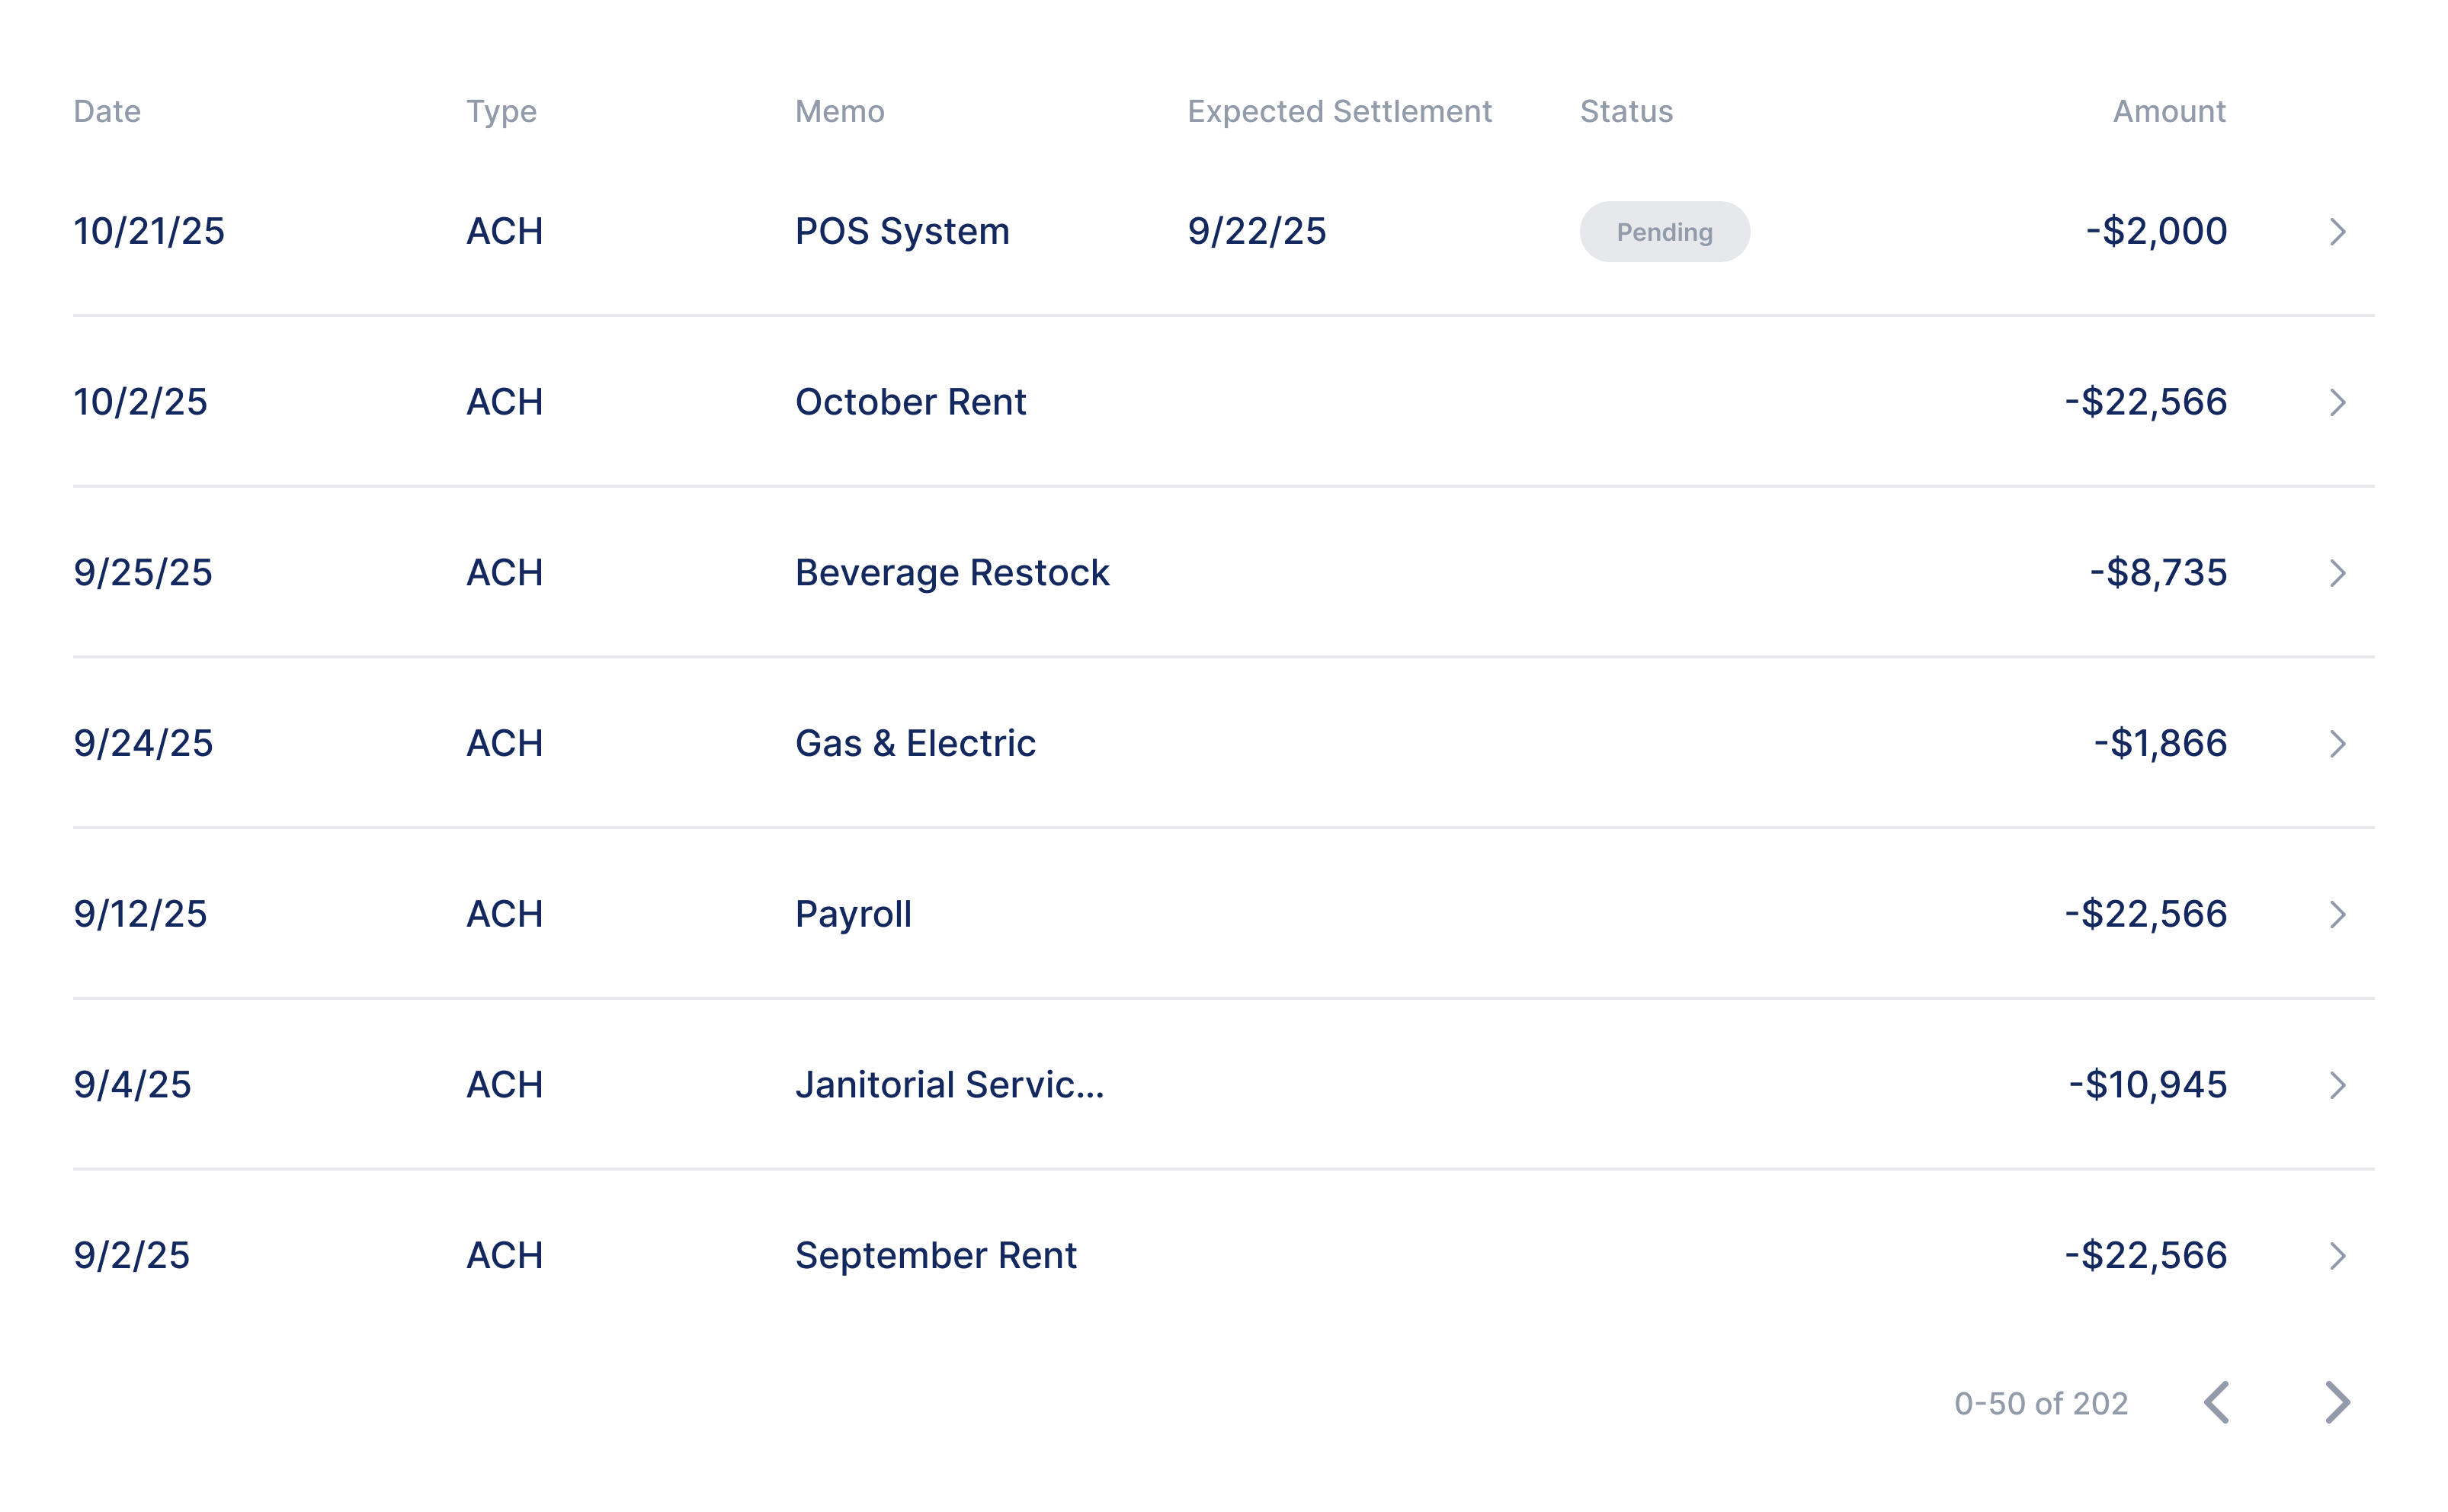Go to previous page of transactions

coord(2217,1402)
